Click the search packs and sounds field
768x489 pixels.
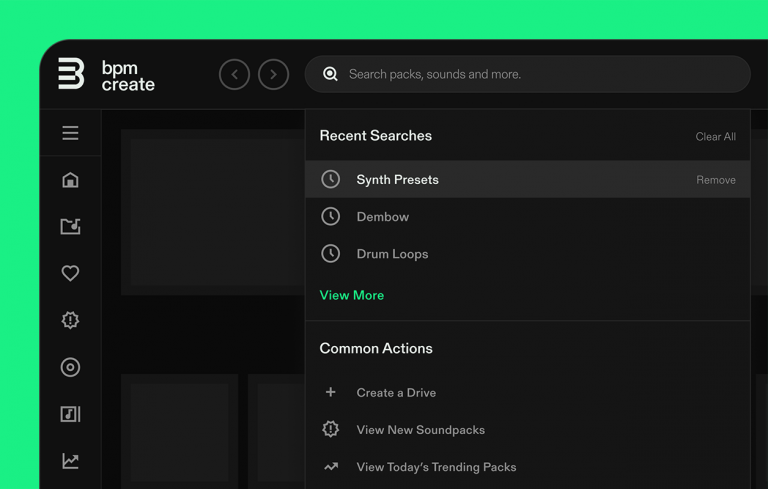540,74
